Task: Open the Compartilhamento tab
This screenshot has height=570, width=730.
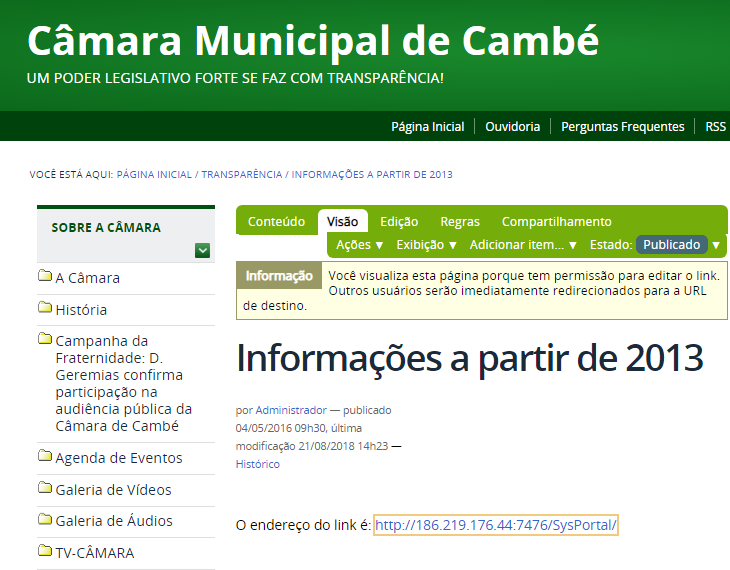Action: [556, 222]
